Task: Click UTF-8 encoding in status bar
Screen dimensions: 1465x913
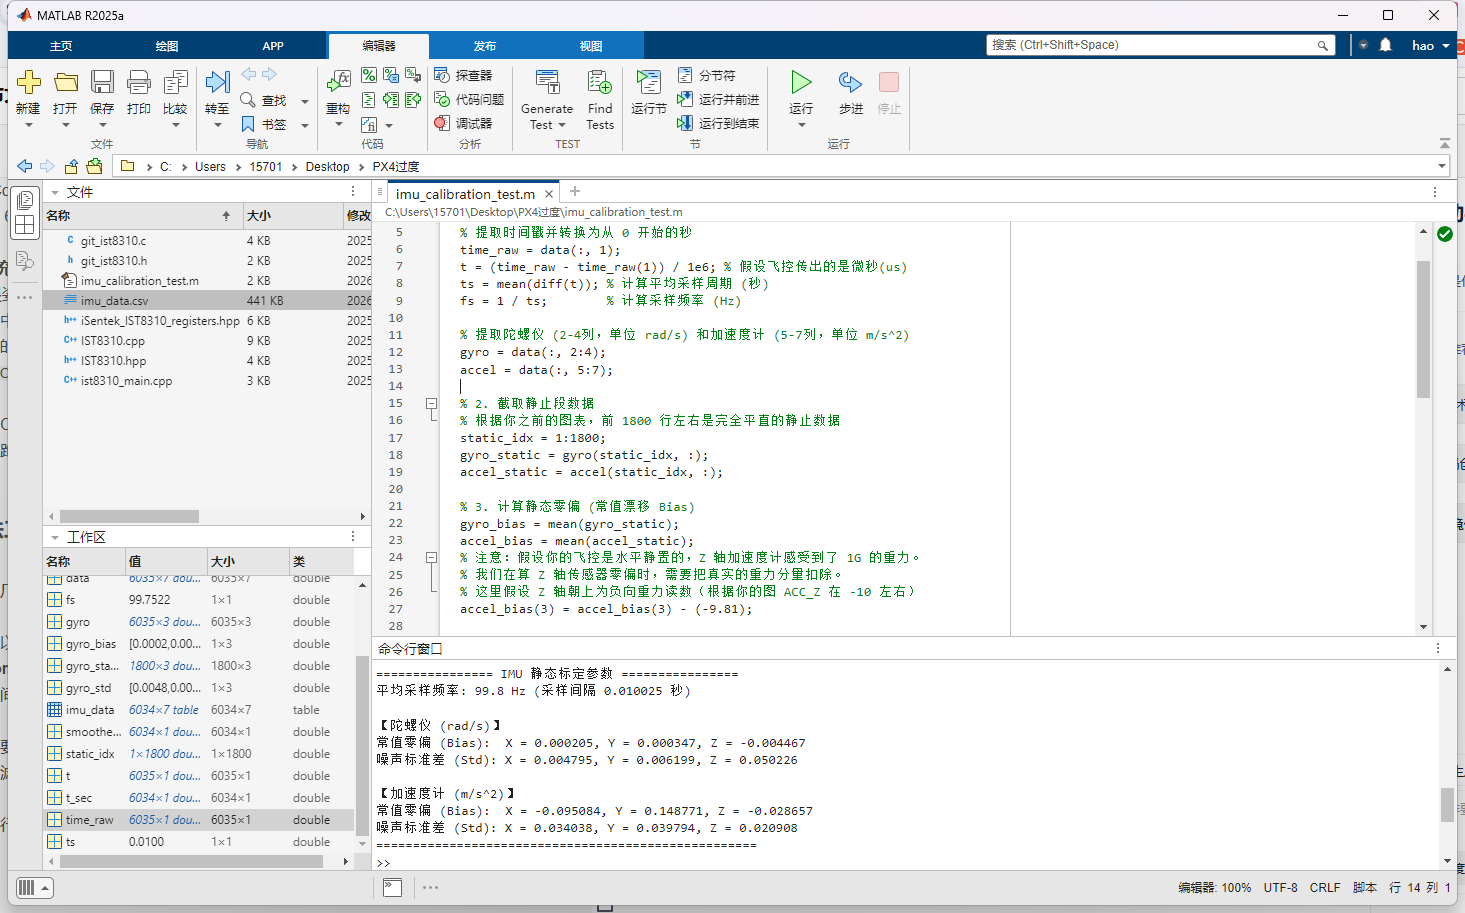Action: tap(1280, 888)
